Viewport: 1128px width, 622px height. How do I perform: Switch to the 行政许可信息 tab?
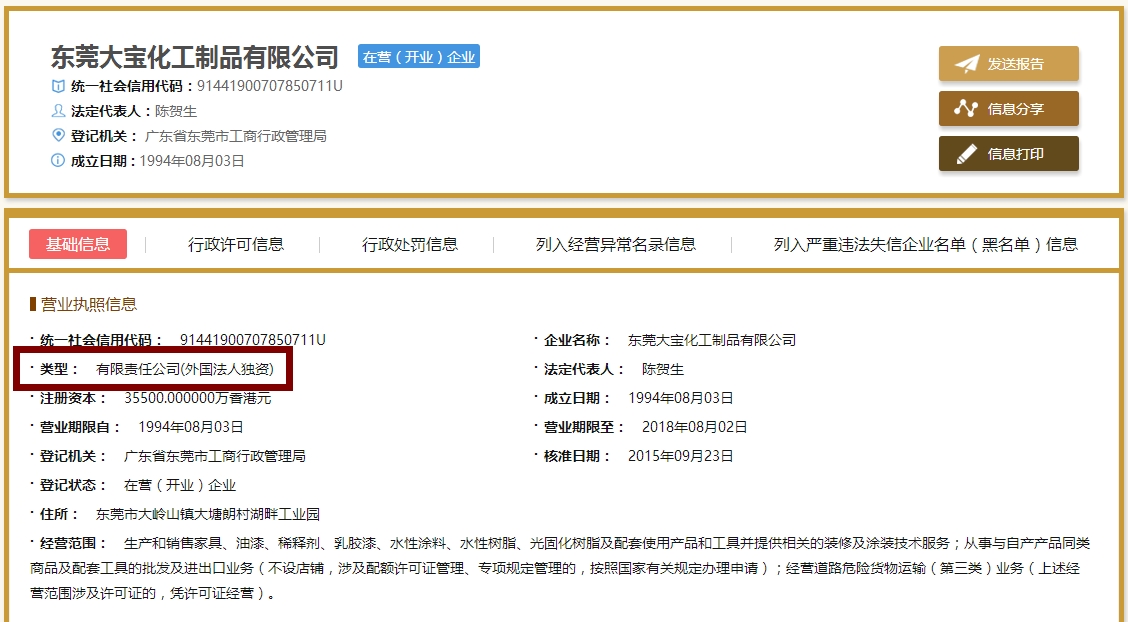coord(236,244)
